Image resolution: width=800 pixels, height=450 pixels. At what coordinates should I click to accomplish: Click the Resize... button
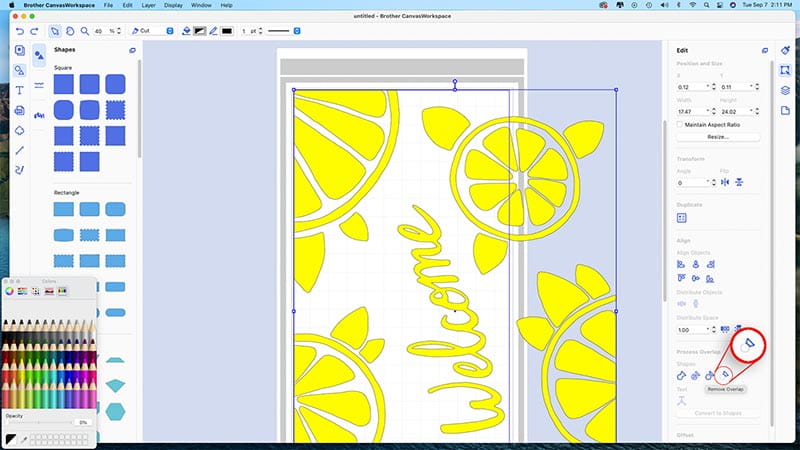click(718, 137)
